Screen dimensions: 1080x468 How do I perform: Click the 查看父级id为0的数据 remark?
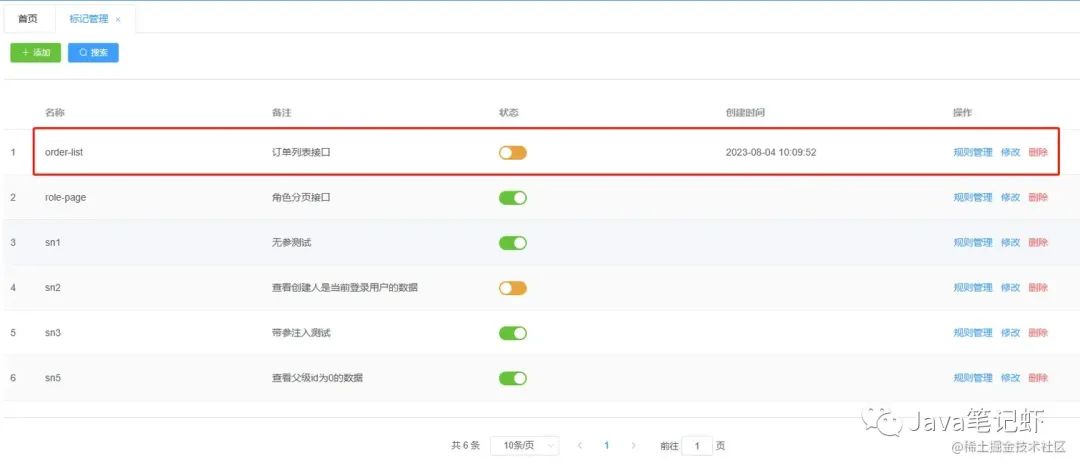pos(317,378)
